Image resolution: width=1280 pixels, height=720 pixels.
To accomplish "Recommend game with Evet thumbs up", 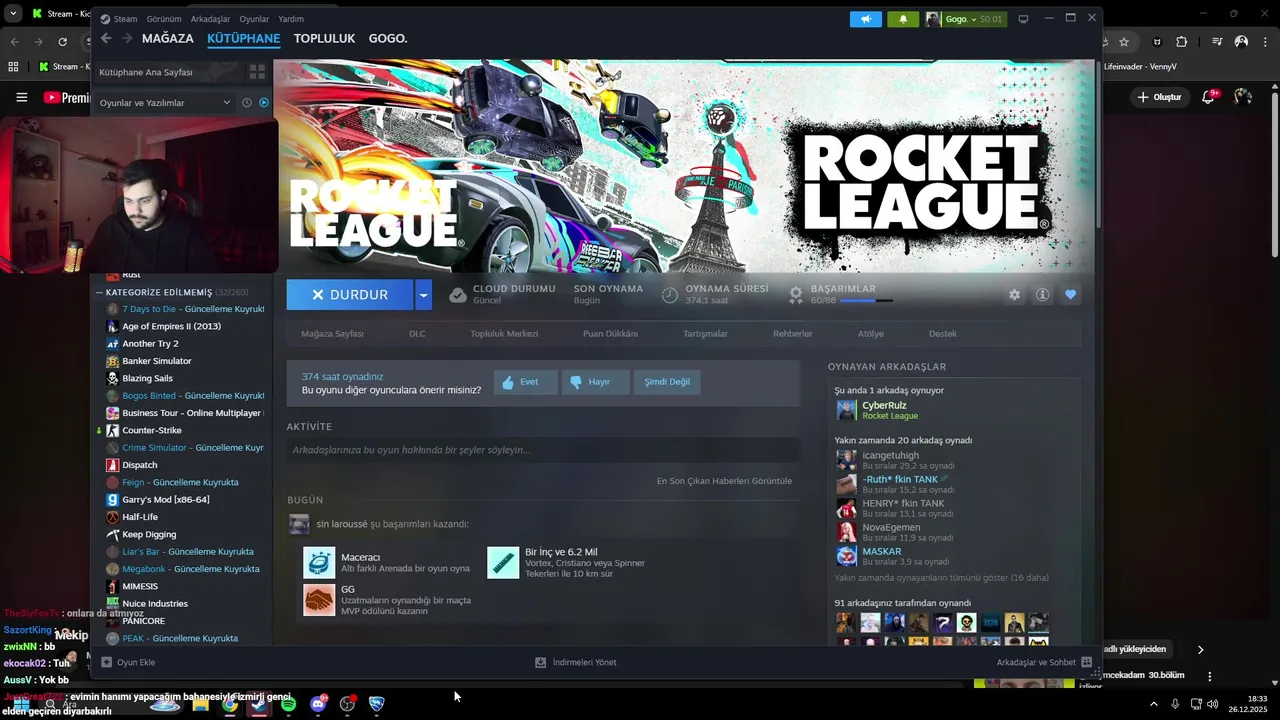I will [525, 382].
